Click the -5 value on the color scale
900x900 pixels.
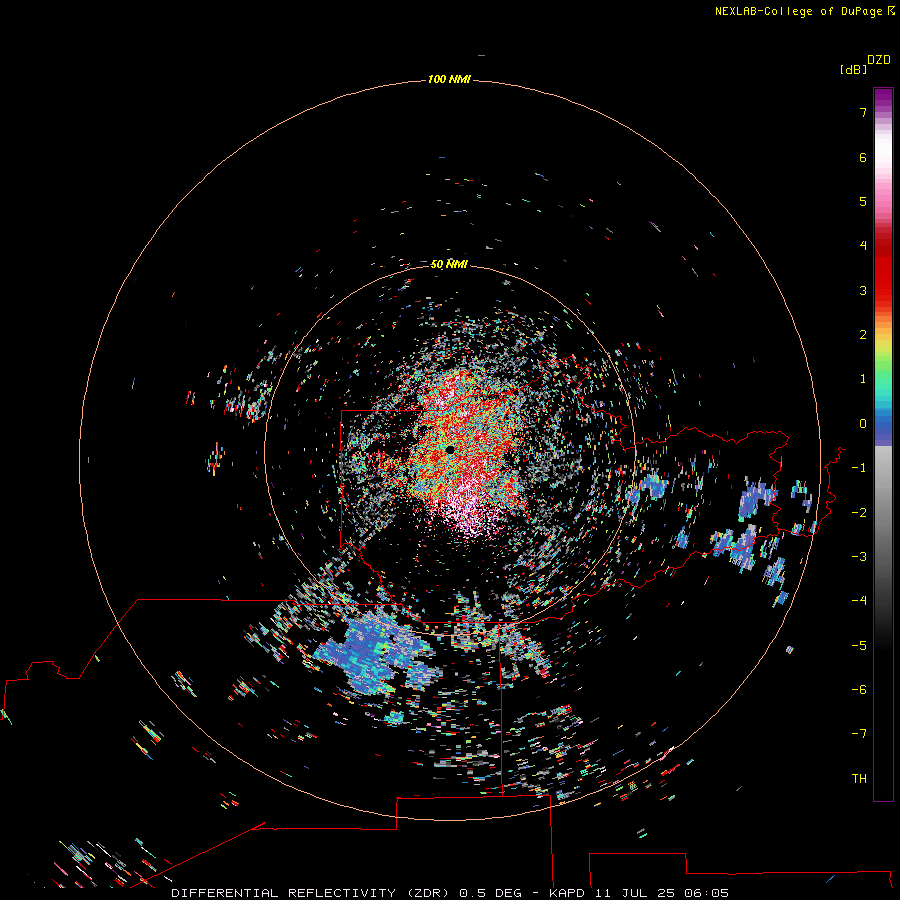[x=859, y=646]
